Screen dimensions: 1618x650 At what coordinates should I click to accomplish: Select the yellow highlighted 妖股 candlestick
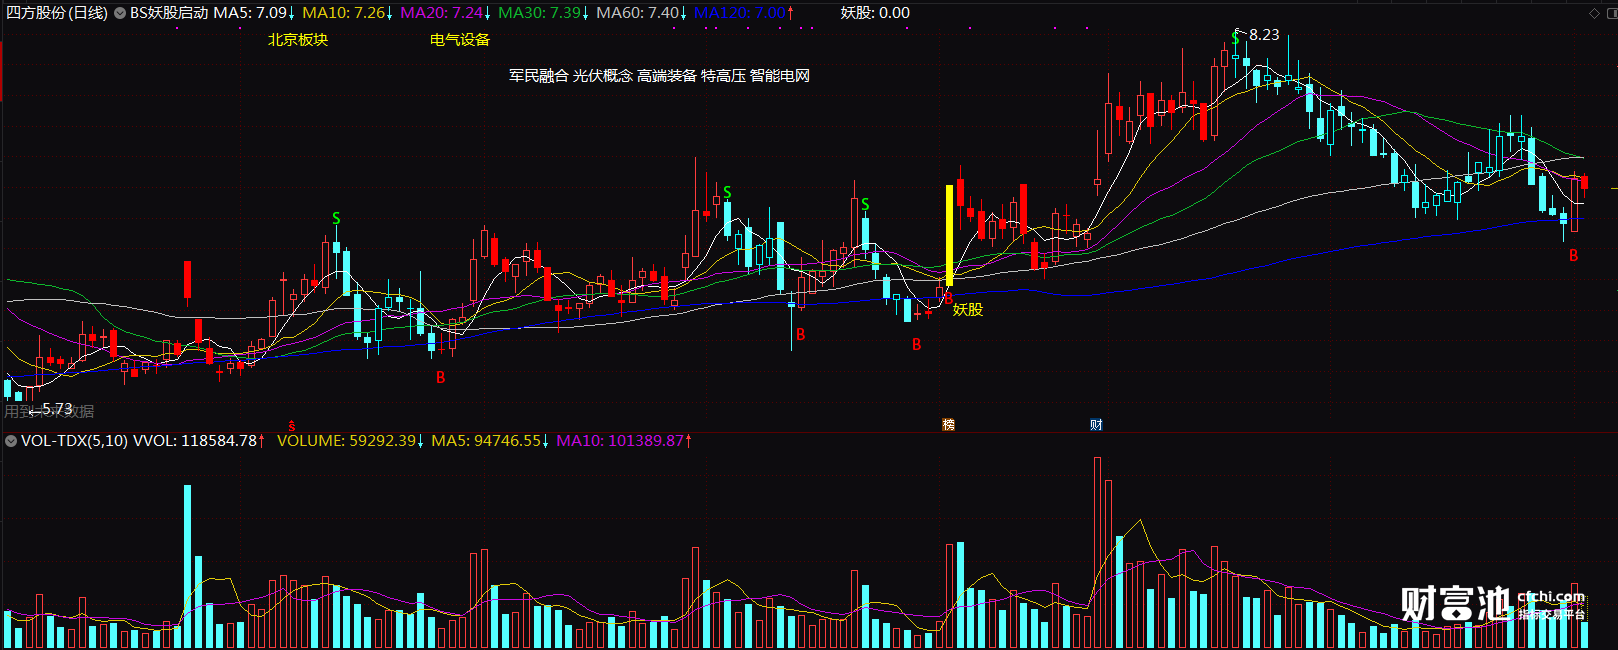coord(949,236)
